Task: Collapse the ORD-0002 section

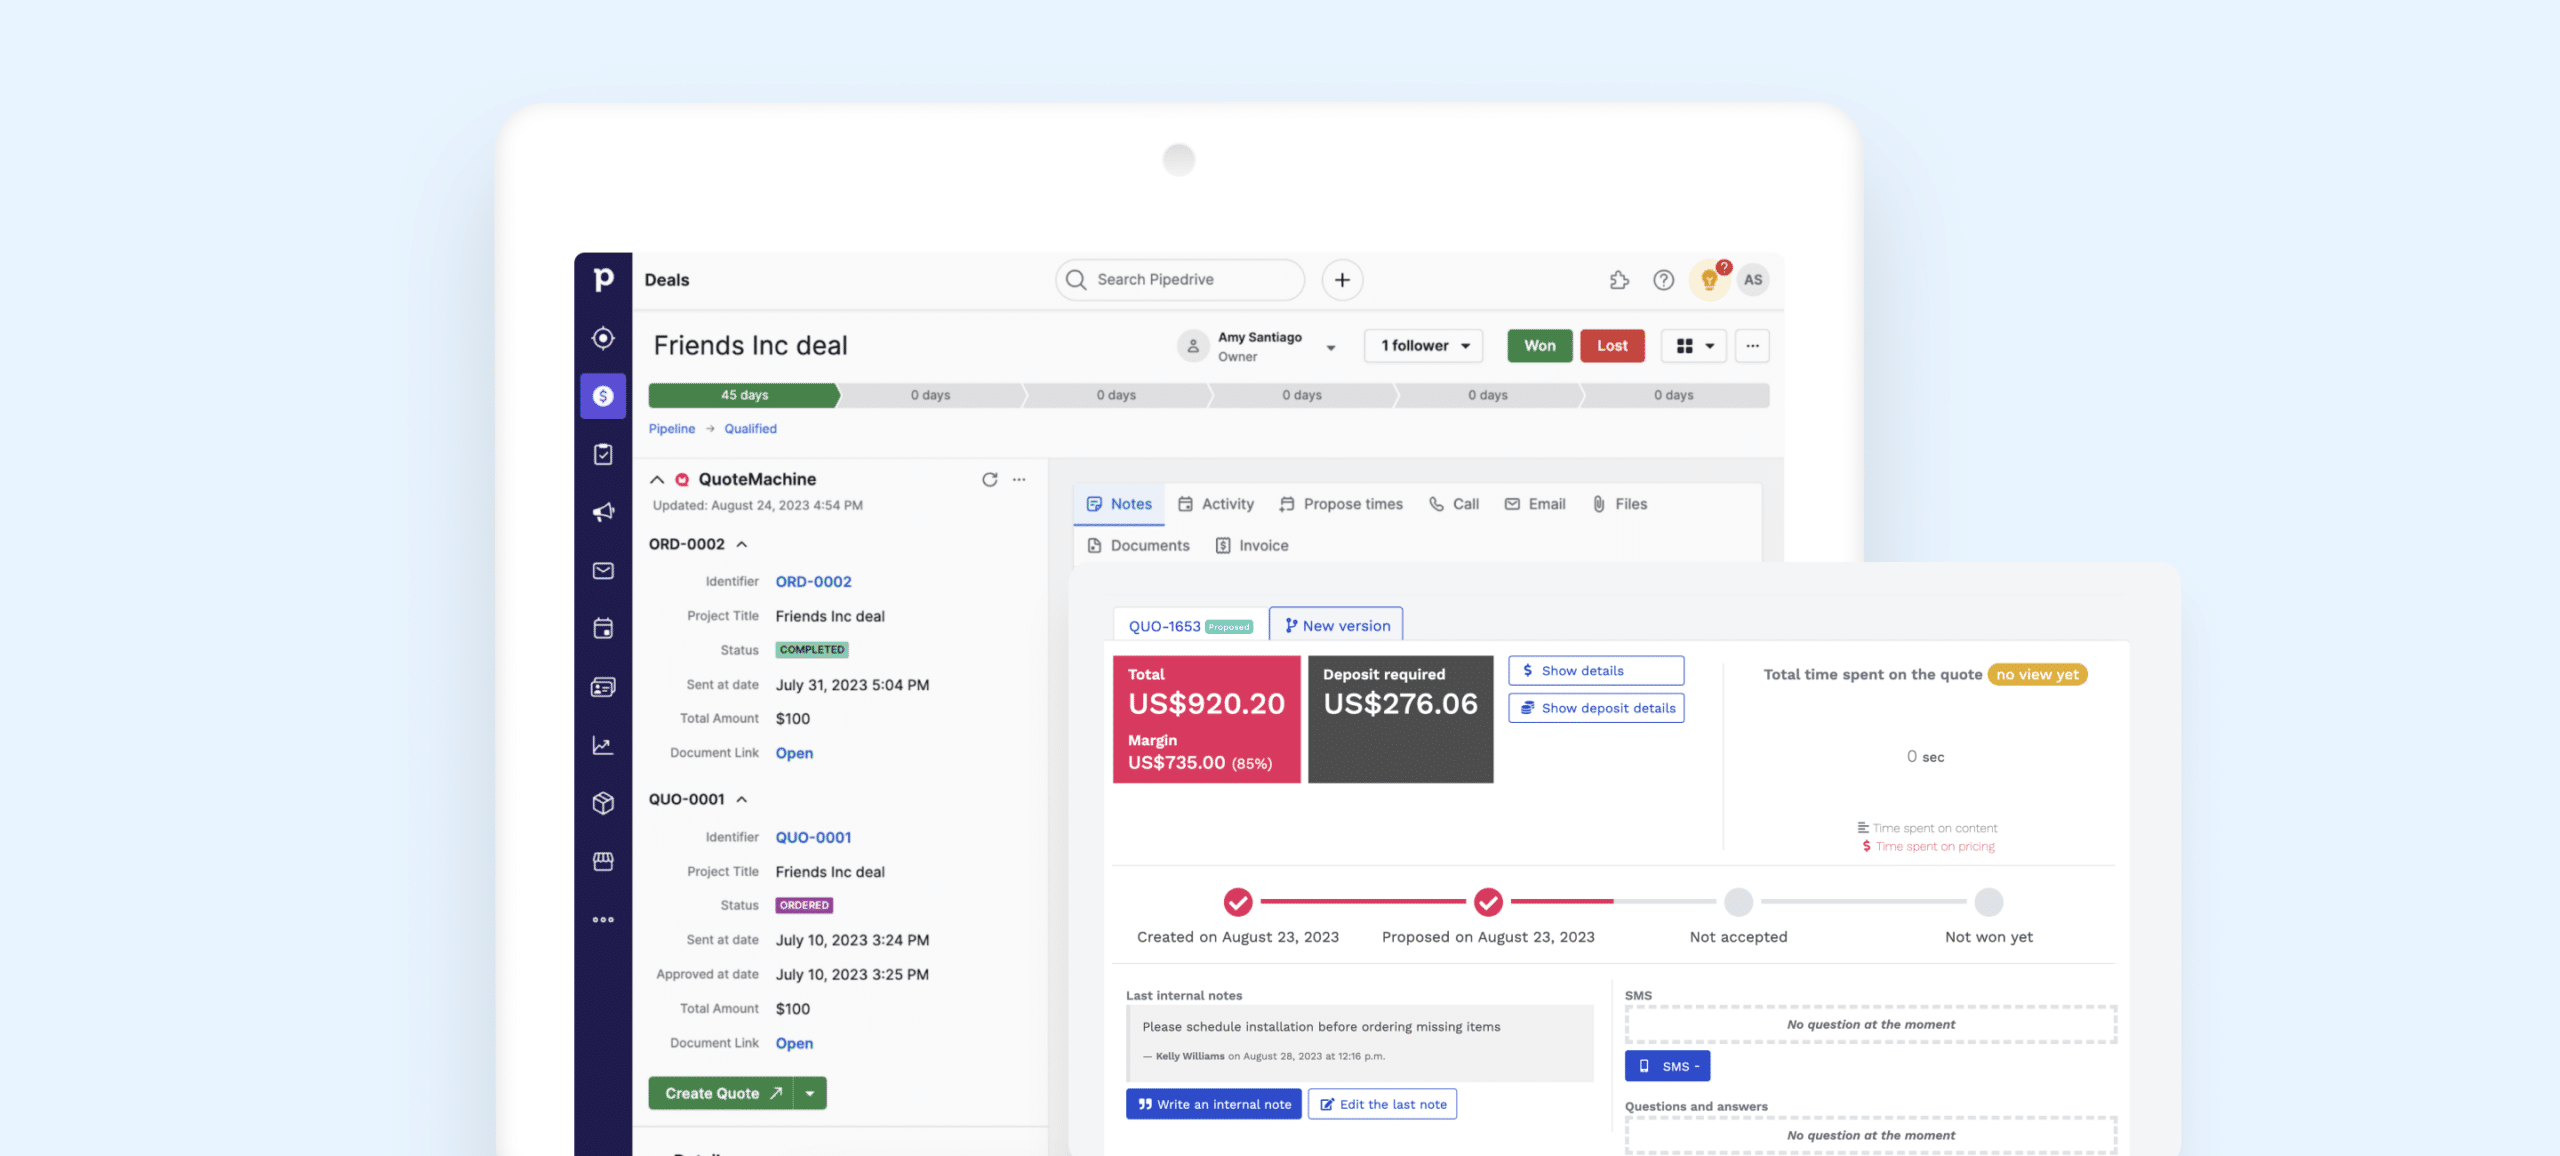Action: (x=742, y=544)
